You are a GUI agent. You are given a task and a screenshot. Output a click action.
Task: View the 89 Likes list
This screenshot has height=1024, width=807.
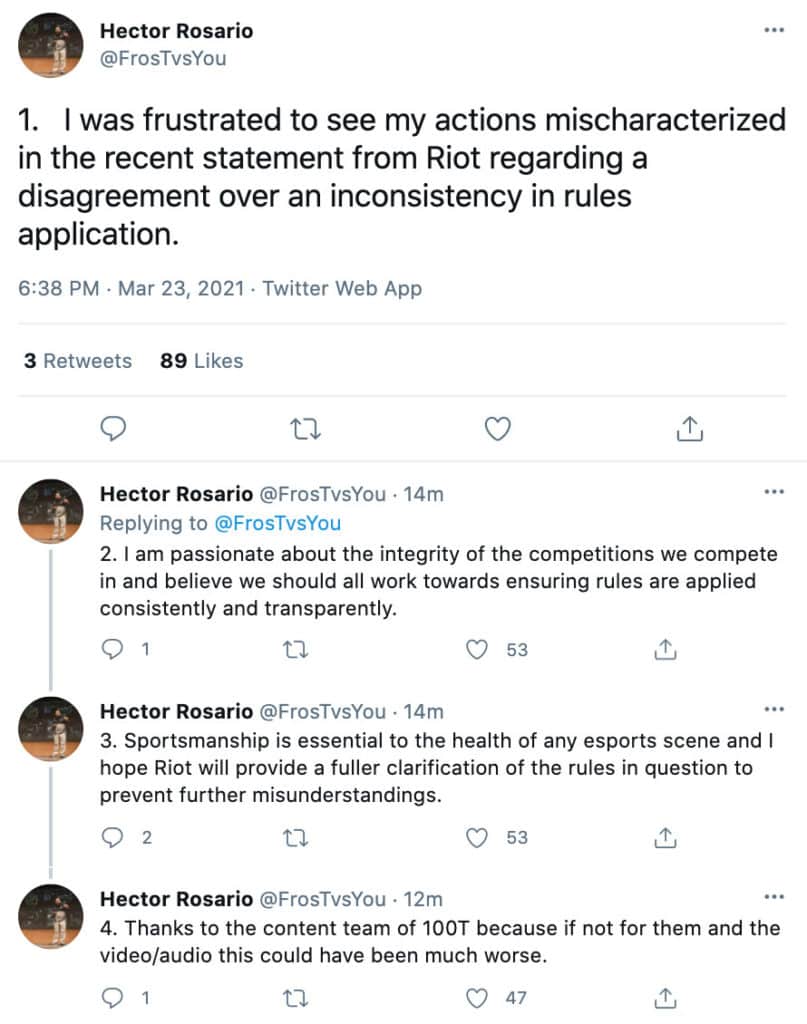pos(201,361)
